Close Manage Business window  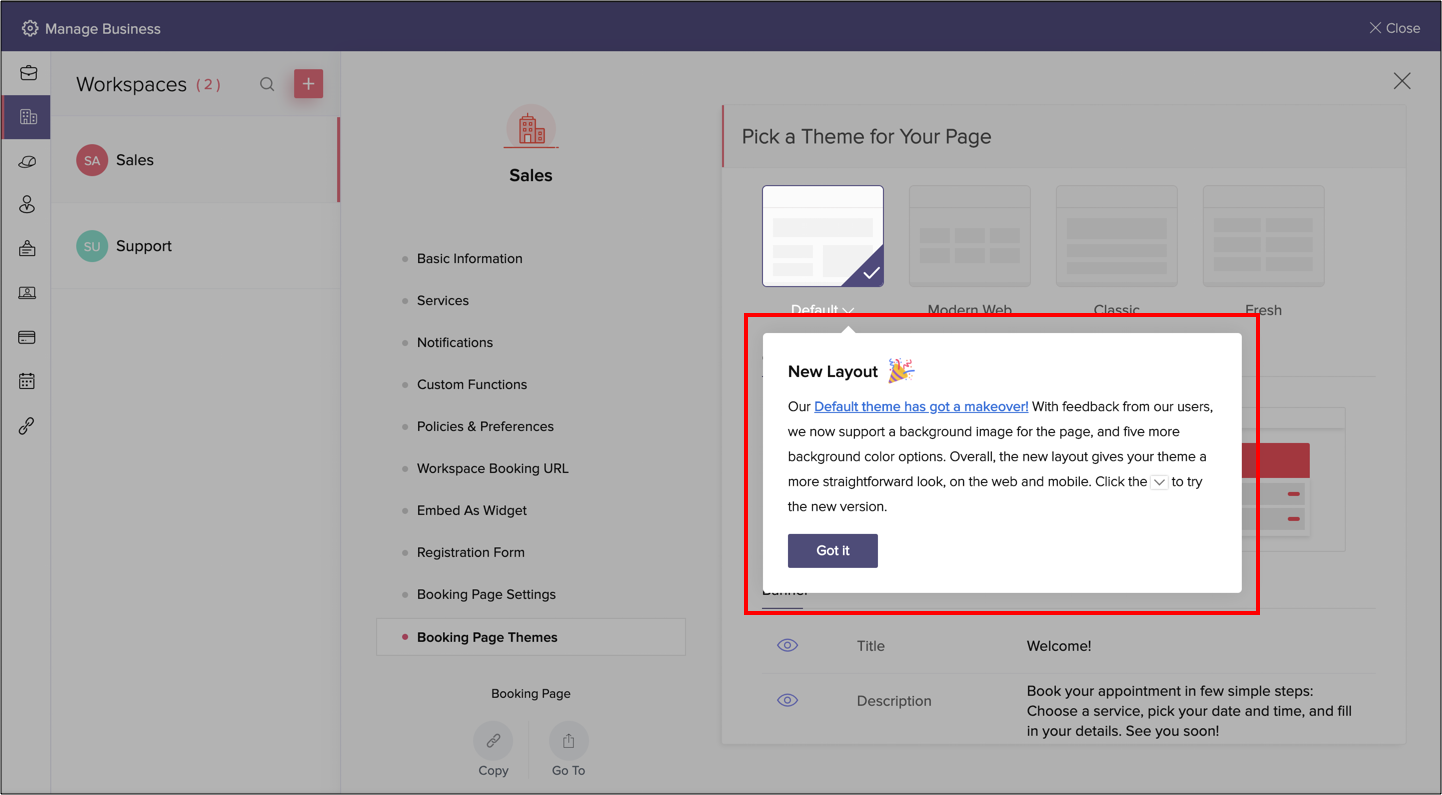click(1394, 28)
